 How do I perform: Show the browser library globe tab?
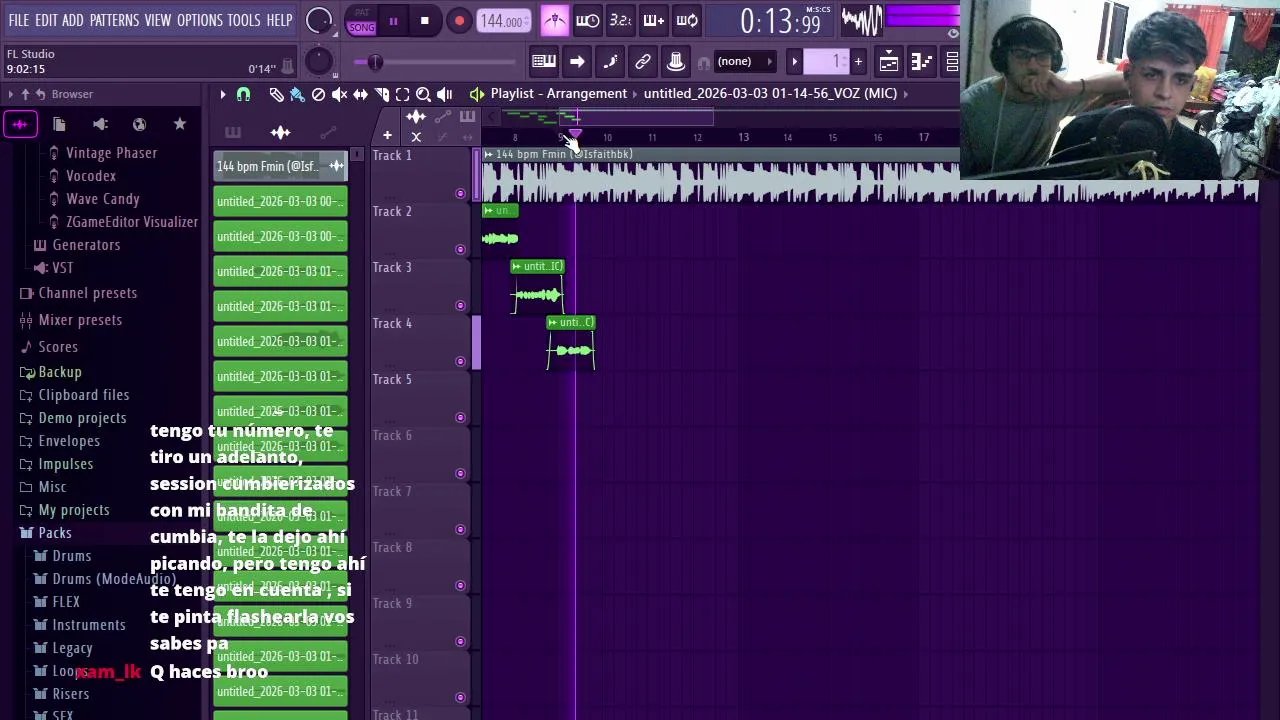pos(139,124)
